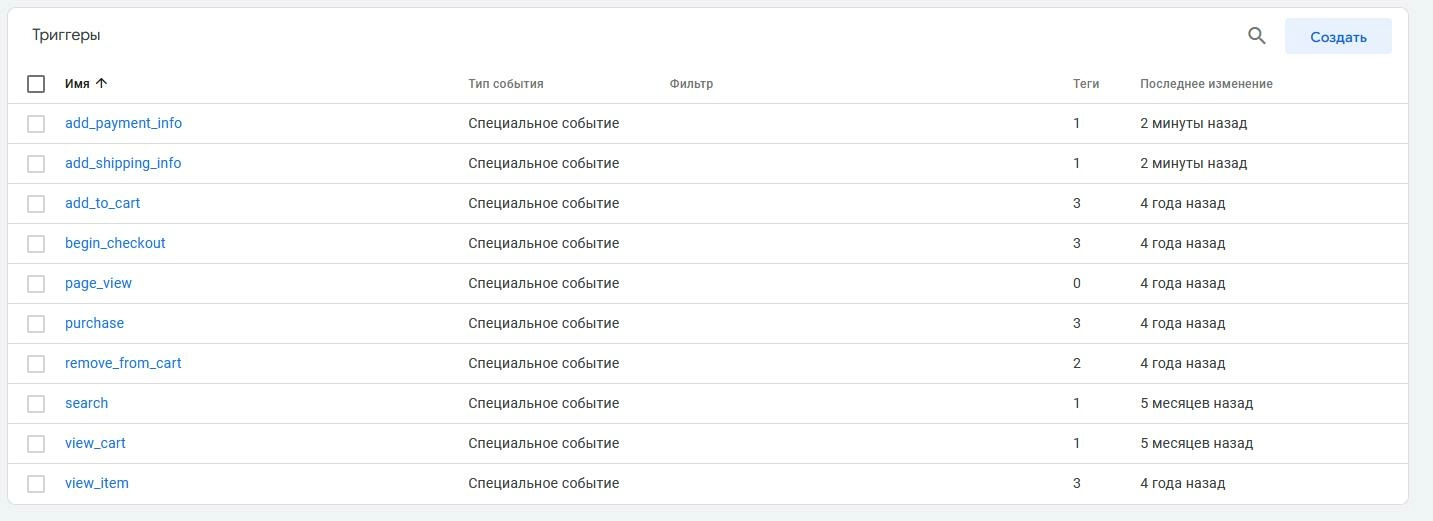Viewport: 1433px width, 521px height.
Task: Click 2 минуты назад in add_shipping_info row
Action: [x=1193, y=163]
